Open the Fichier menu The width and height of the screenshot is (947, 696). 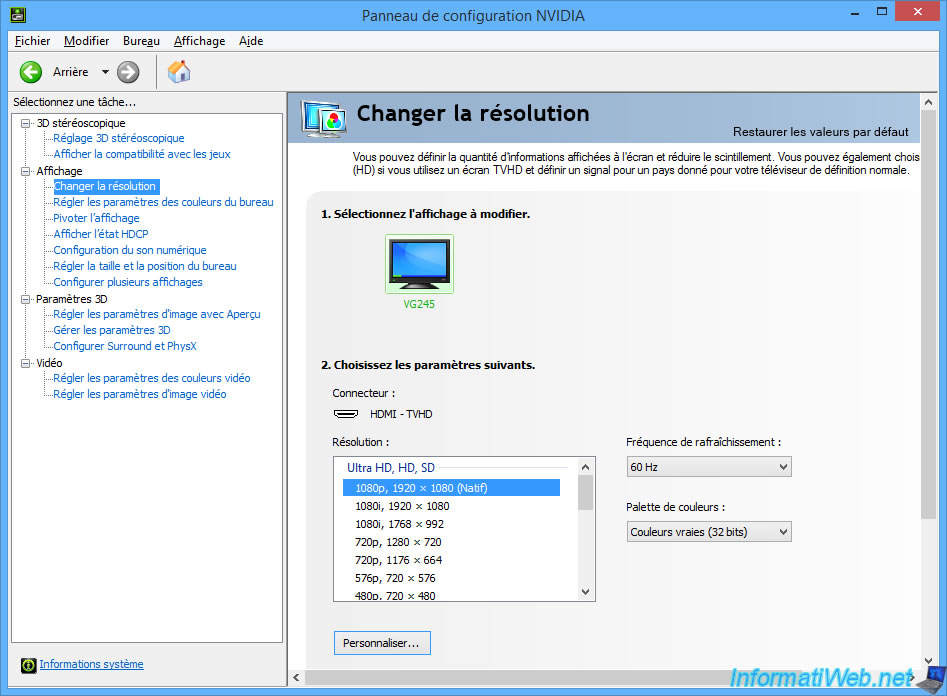[x=33, y=41]
